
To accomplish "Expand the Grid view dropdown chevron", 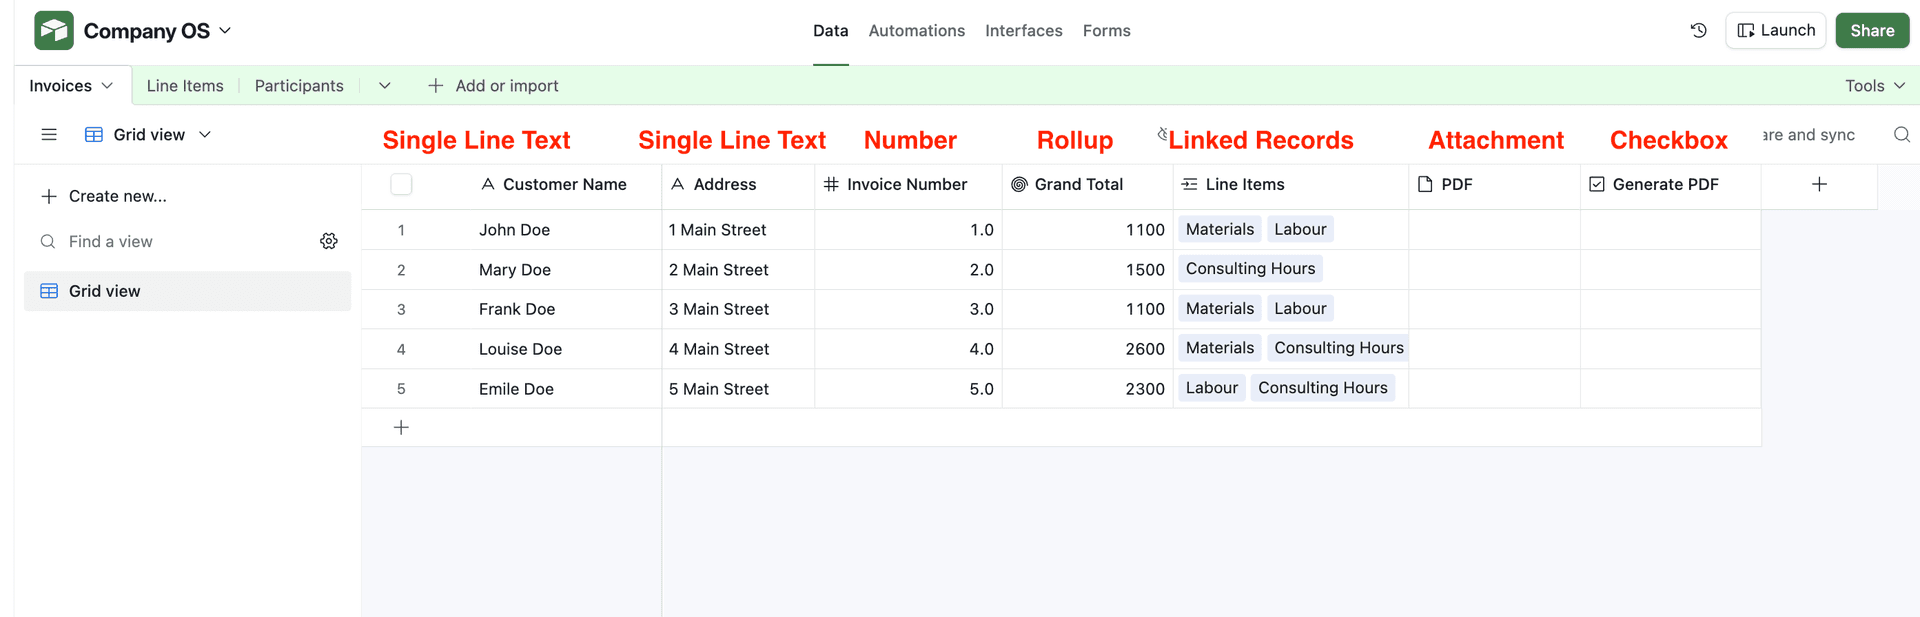I will click(x=206, y=134).
